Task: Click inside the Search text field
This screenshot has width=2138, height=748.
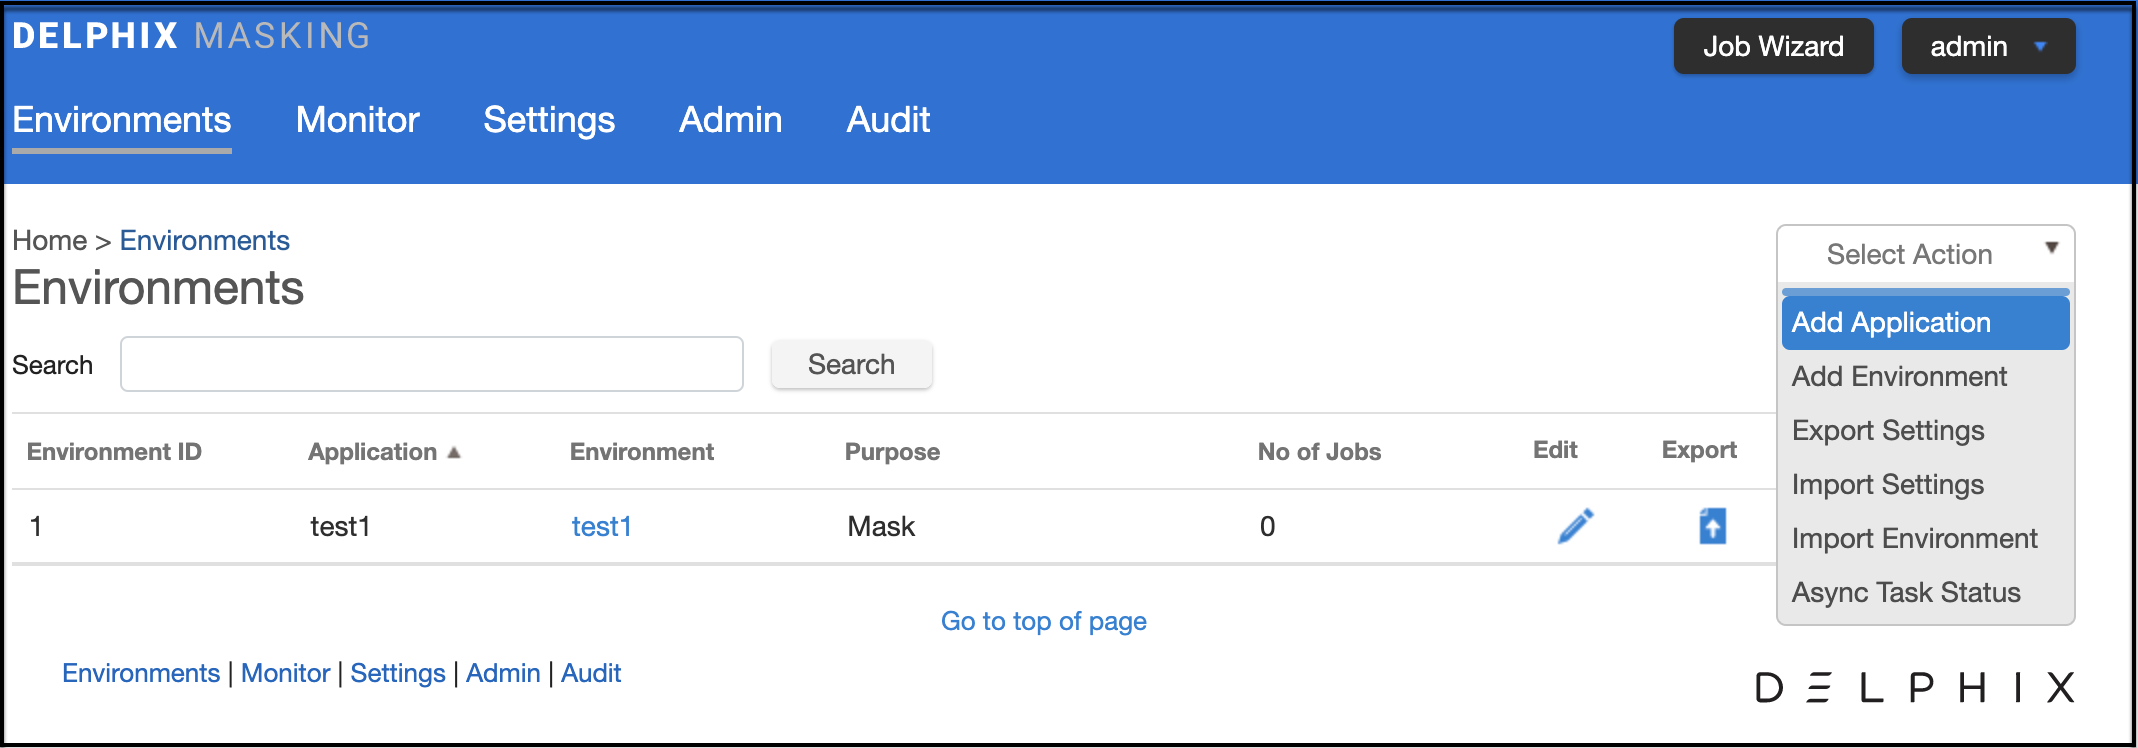Action: pos(431,364)
